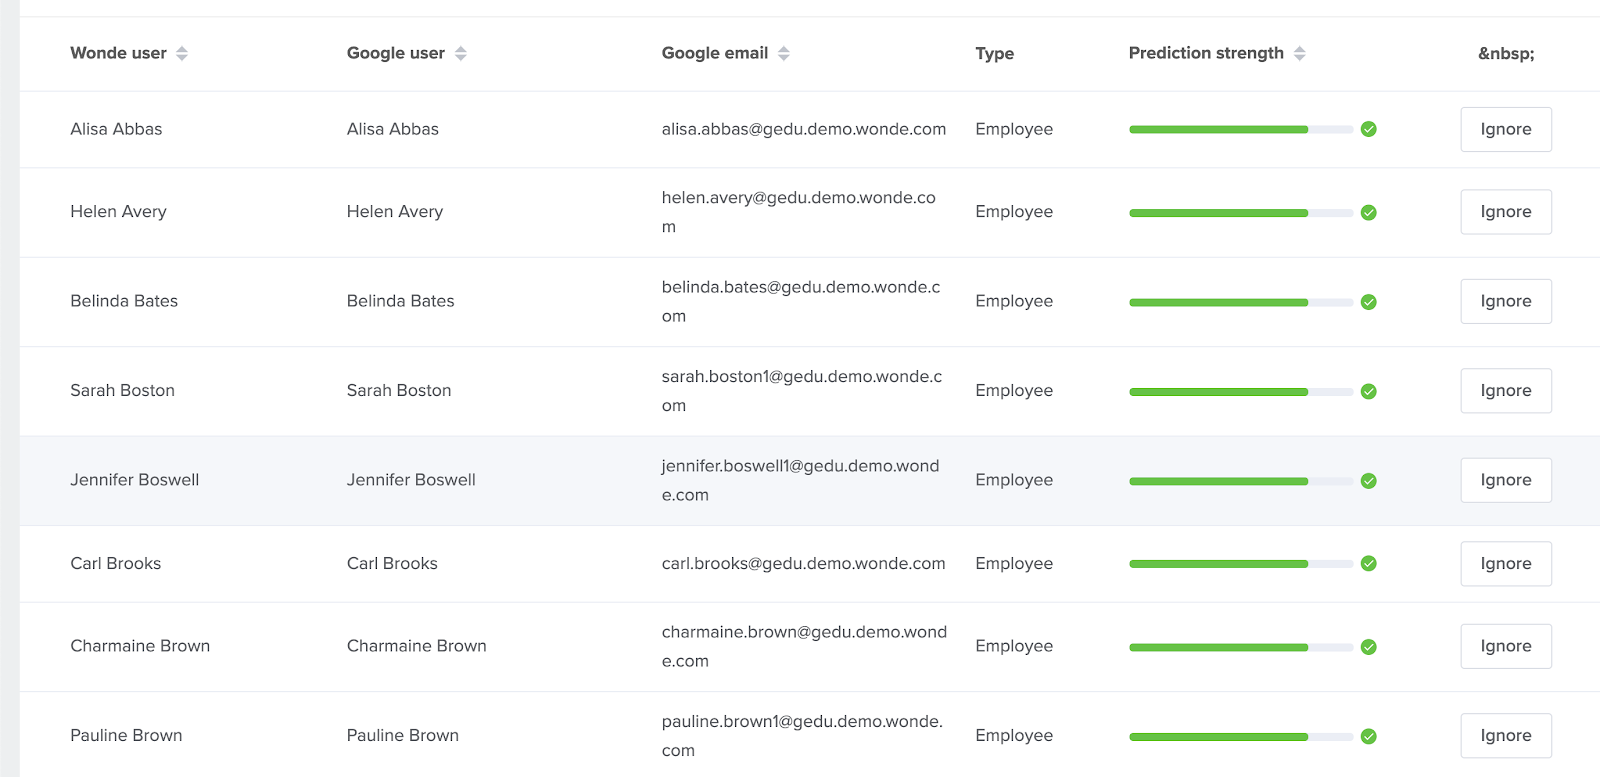Ignore the Helen Avery match
The image size is (1600, 777).
(1506, 212)
